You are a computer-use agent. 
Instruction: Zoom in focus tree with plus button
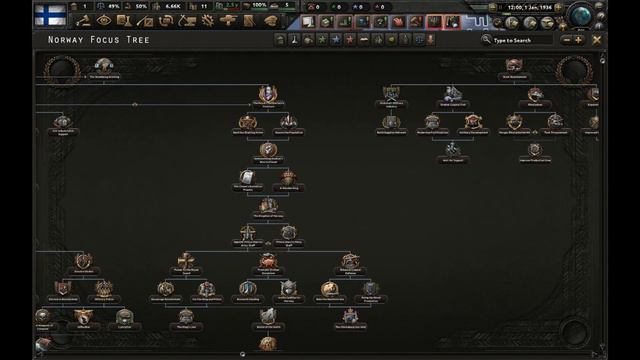[578, 40]
